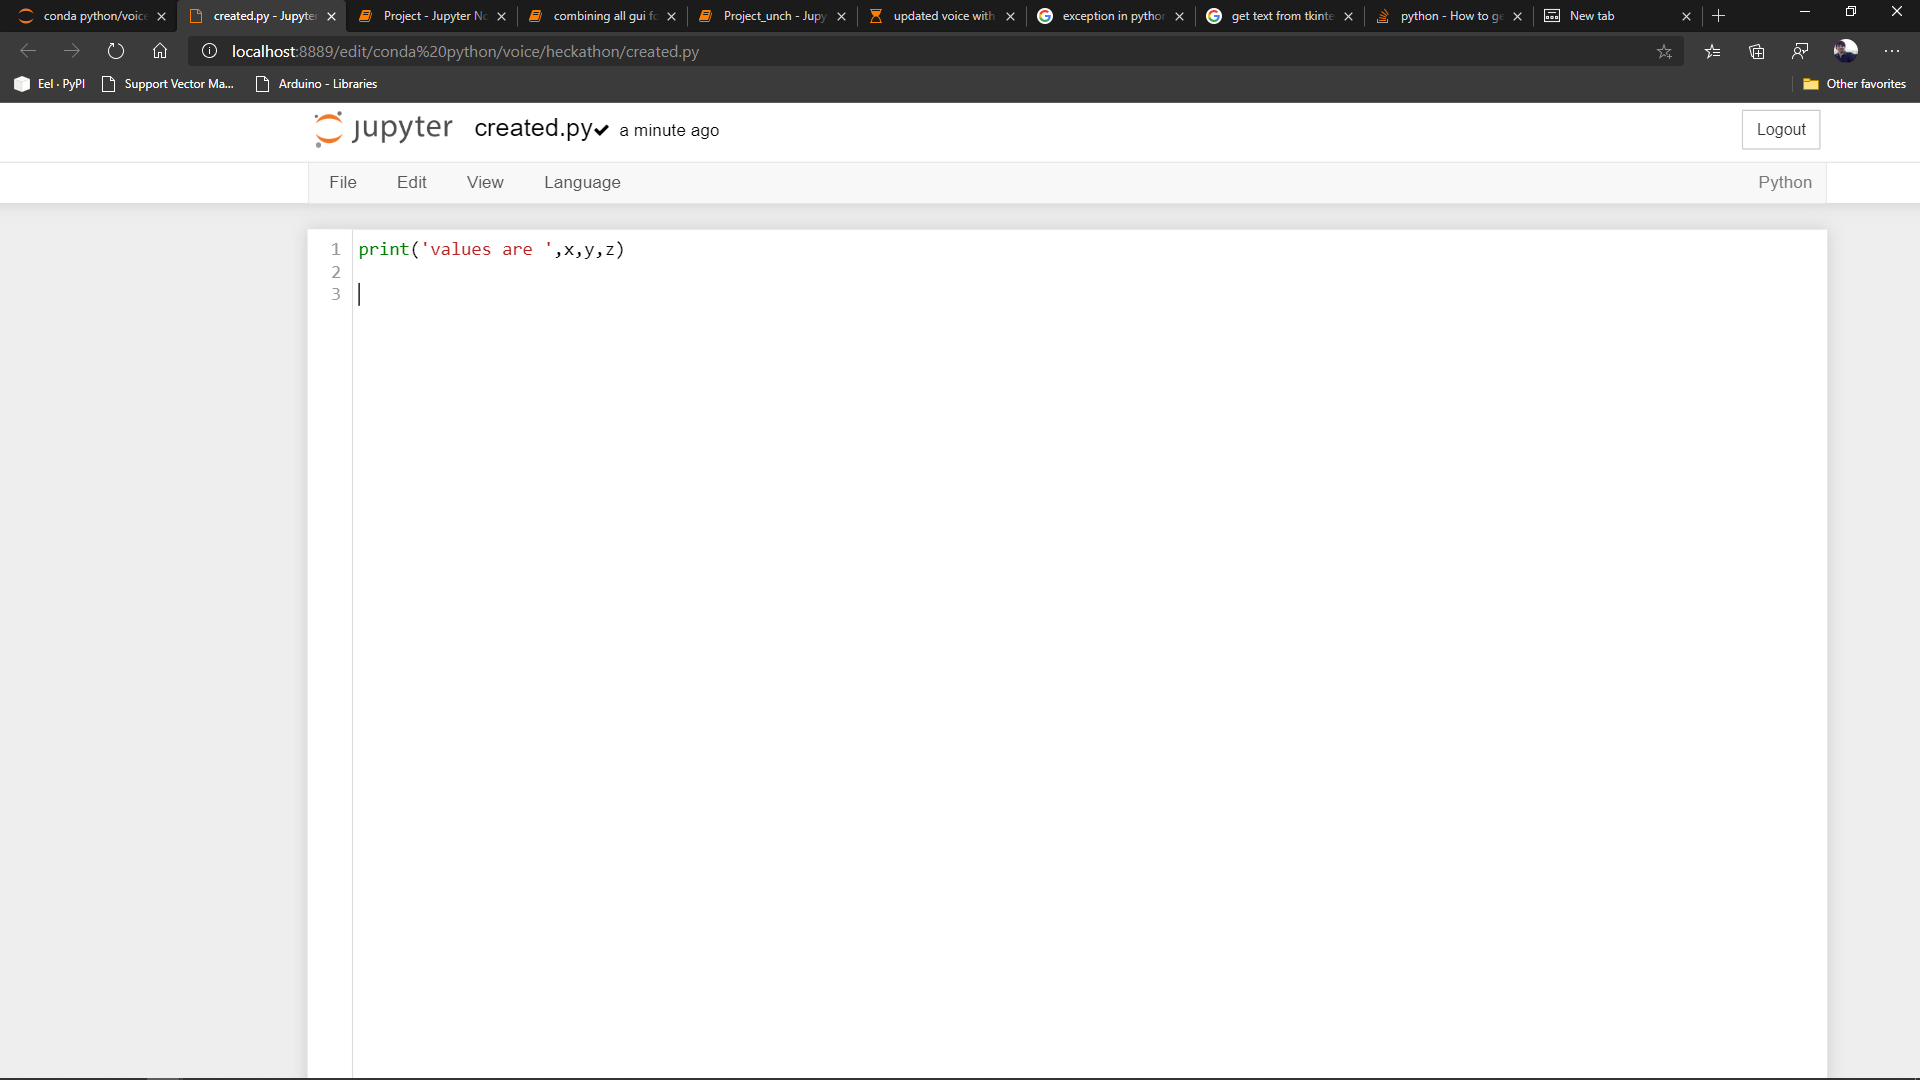Click the user profile avatar

coord(1845,51)
